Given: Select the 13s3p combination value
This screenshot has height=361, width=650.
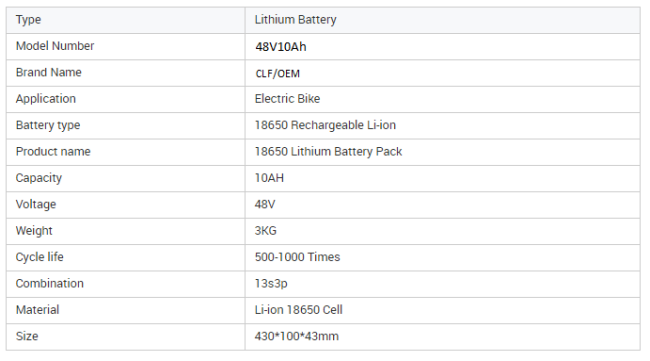Looking at the screenshot, I should coord(271,283).
